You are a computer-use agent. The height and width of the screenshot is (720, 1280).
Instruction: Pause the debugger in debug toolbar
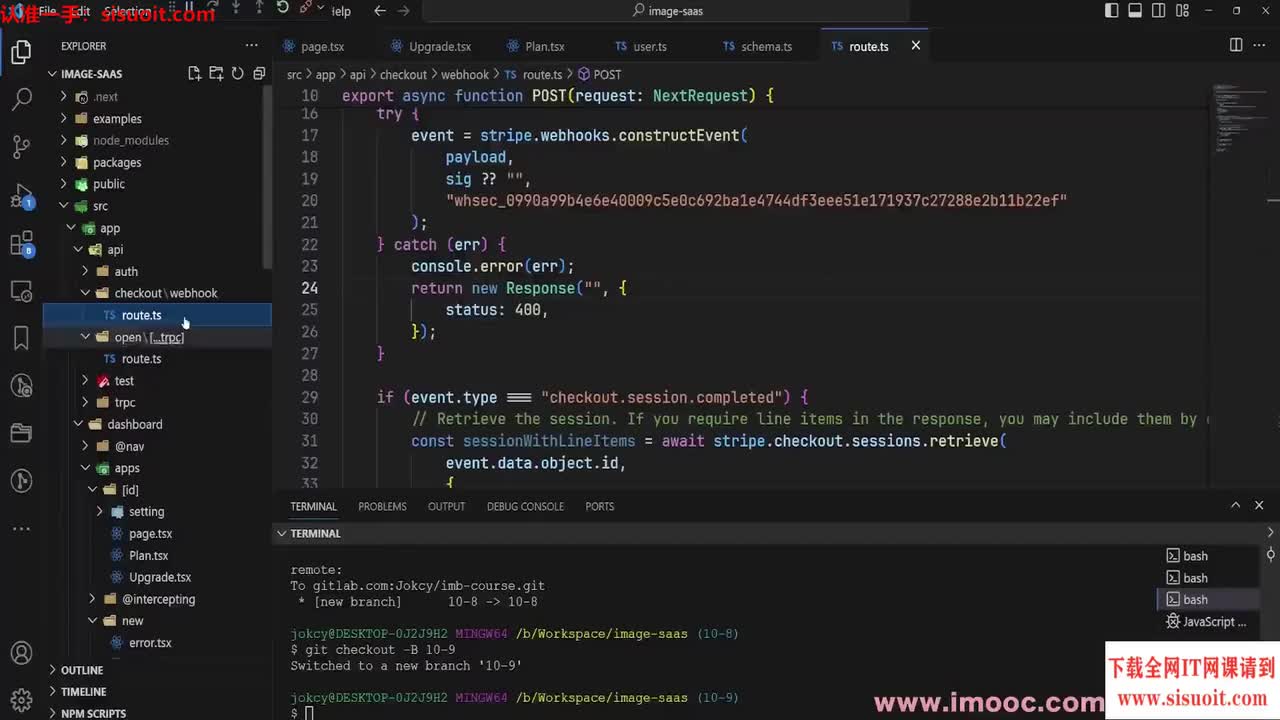(188, 8)
